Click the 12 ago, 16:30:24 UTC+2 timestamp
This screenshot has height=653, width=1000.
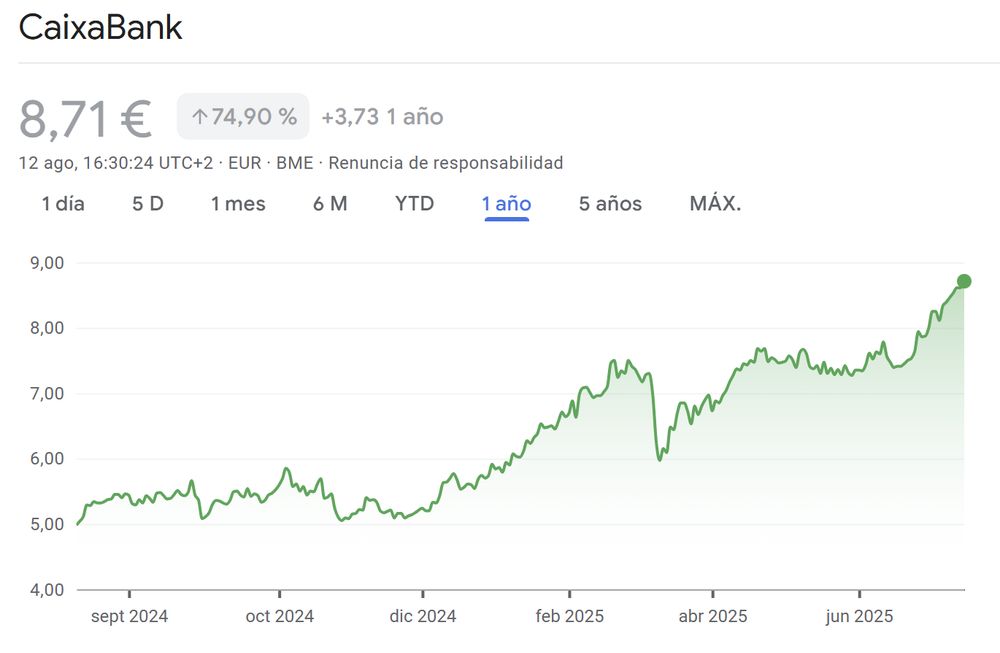click(x=115, y=163)
